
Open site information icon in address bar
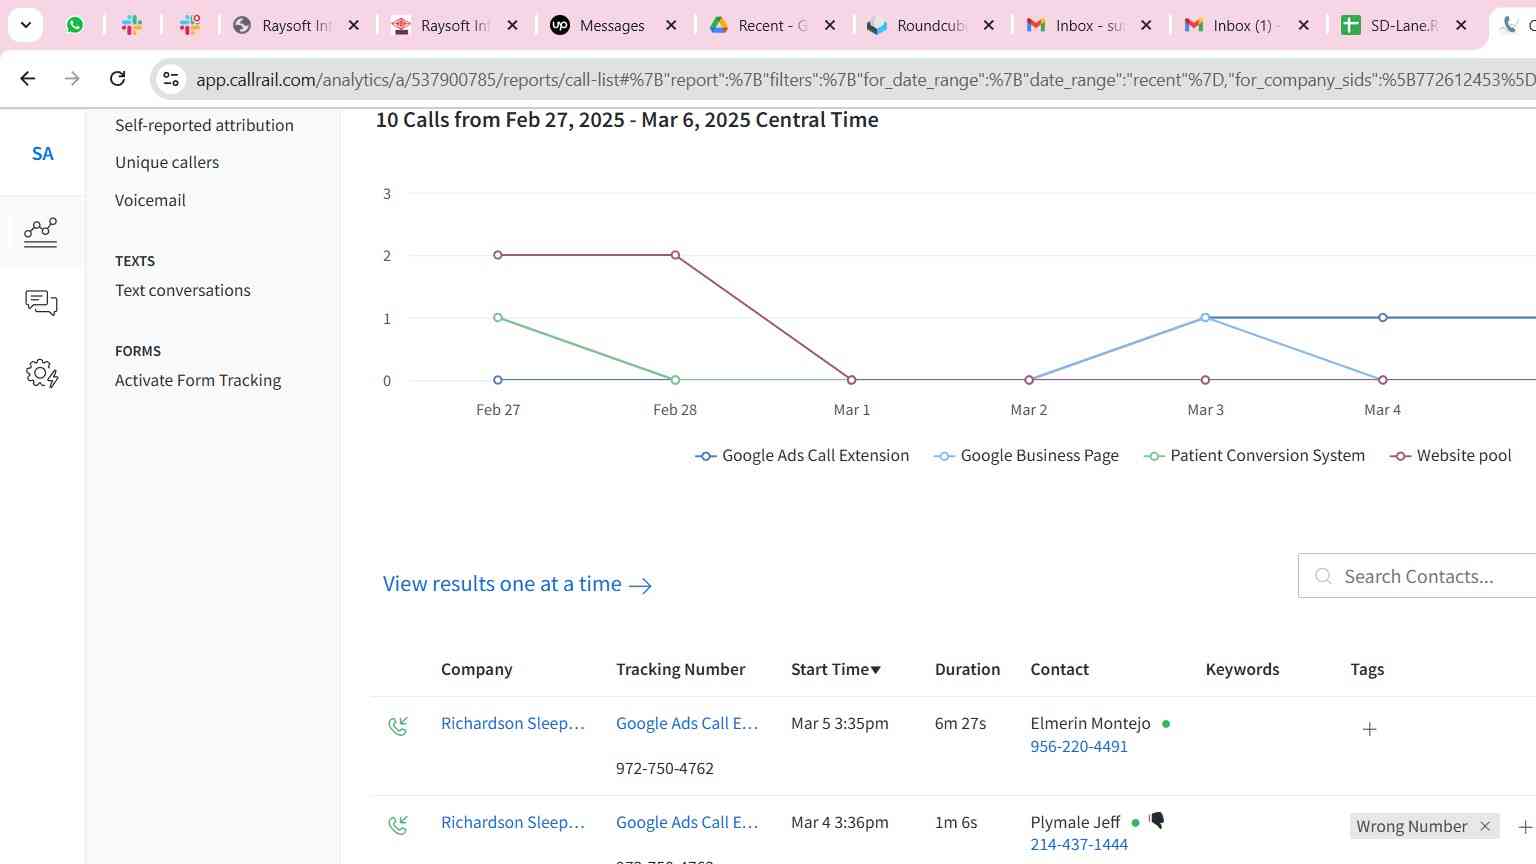coord(171,79)
